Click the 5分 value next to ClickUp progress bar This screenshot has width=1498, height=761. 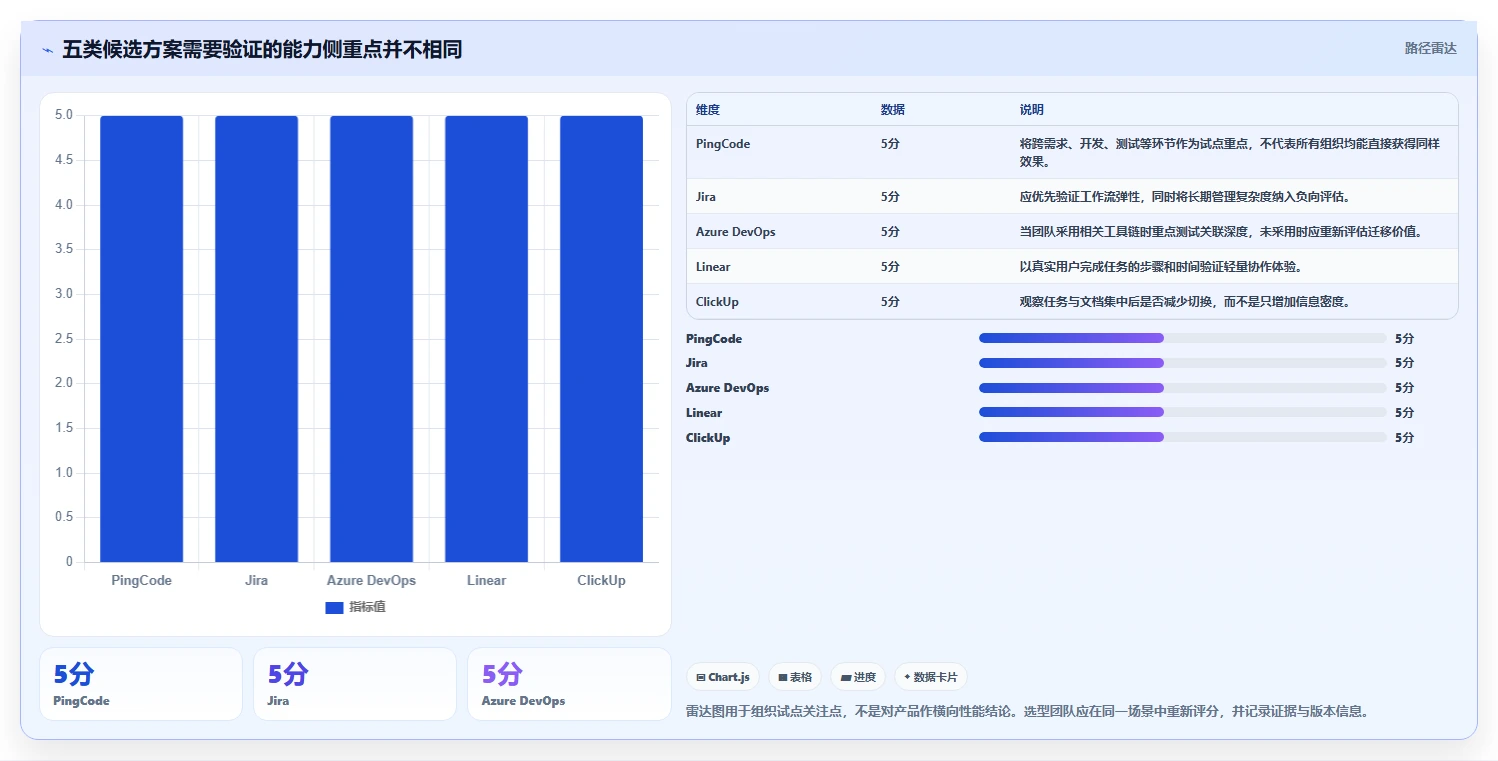(1404, 438)
